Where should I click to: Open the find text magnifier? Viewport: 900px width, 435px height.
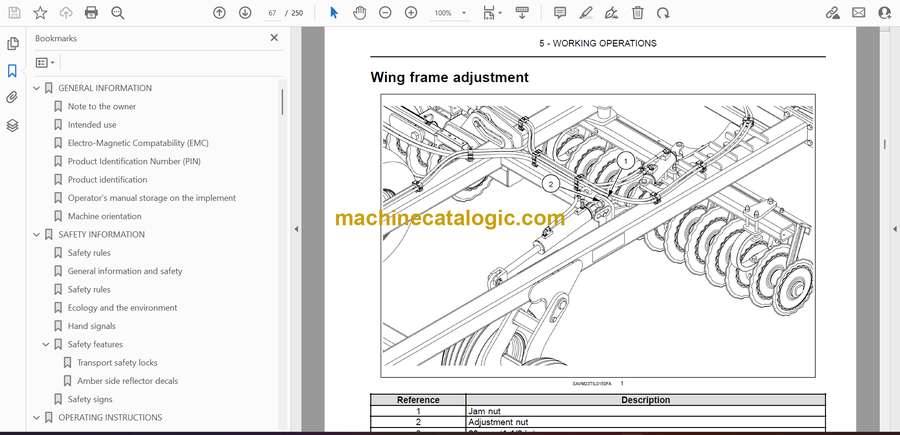click(118, 13)
